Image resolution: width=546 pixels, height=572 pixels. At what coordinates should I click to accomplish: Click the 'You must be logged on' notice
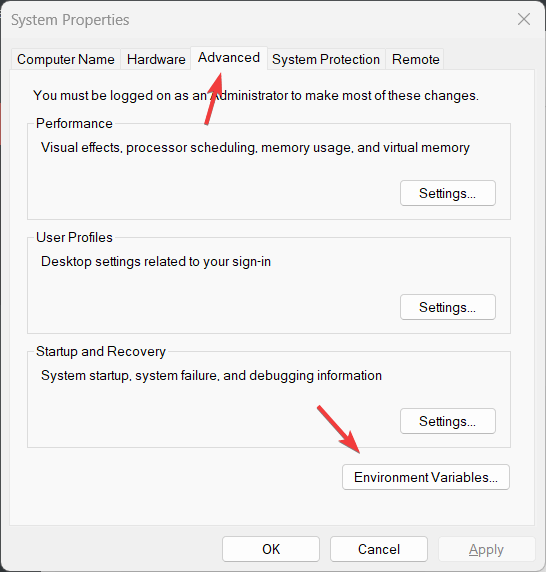tap(256, 96)
